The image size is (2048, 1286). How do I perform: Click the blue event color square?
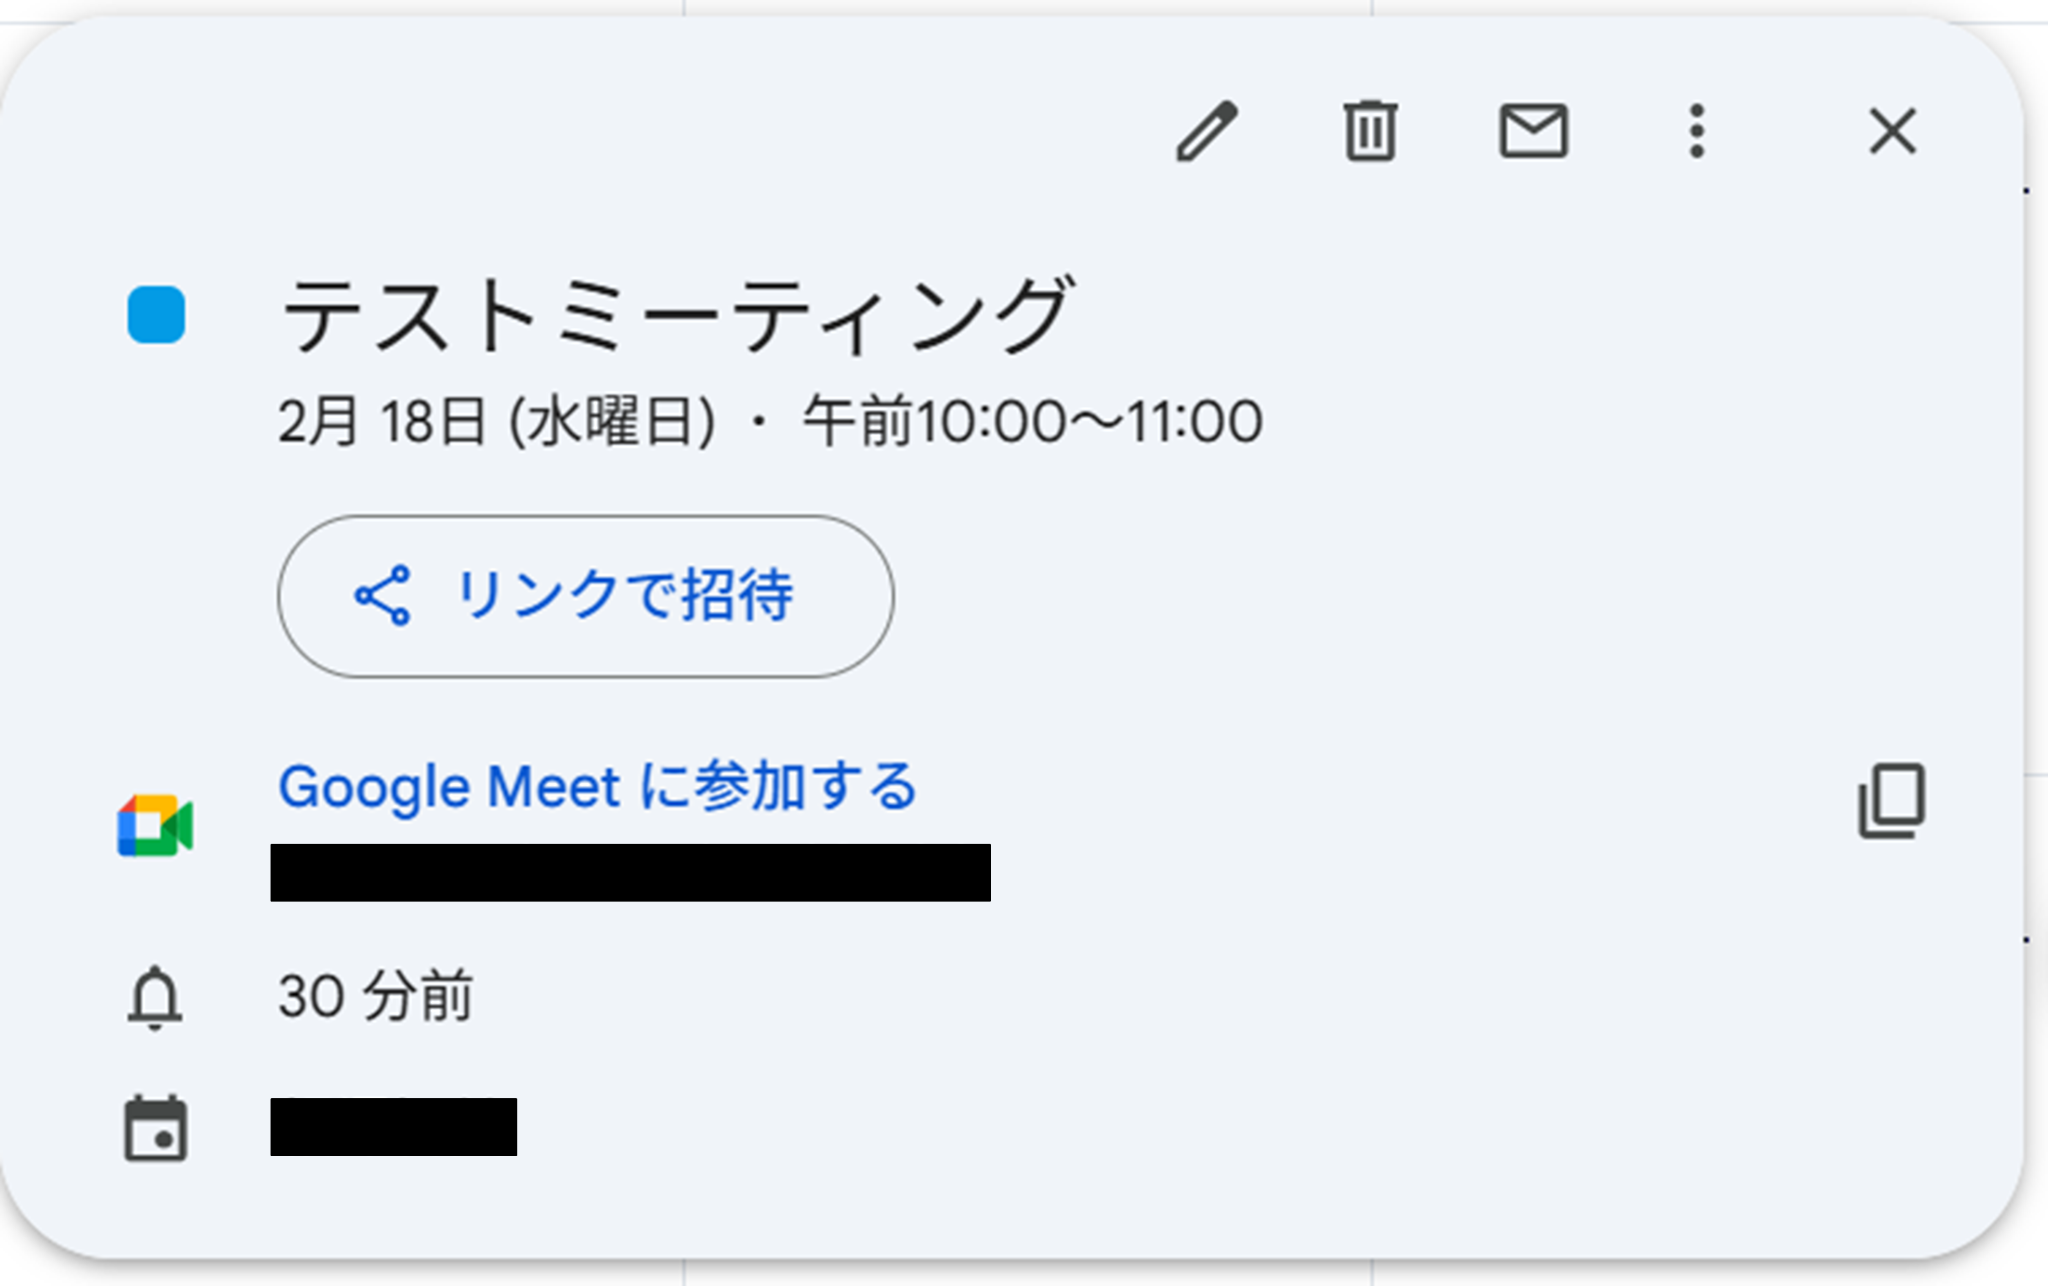pos(156,315)
